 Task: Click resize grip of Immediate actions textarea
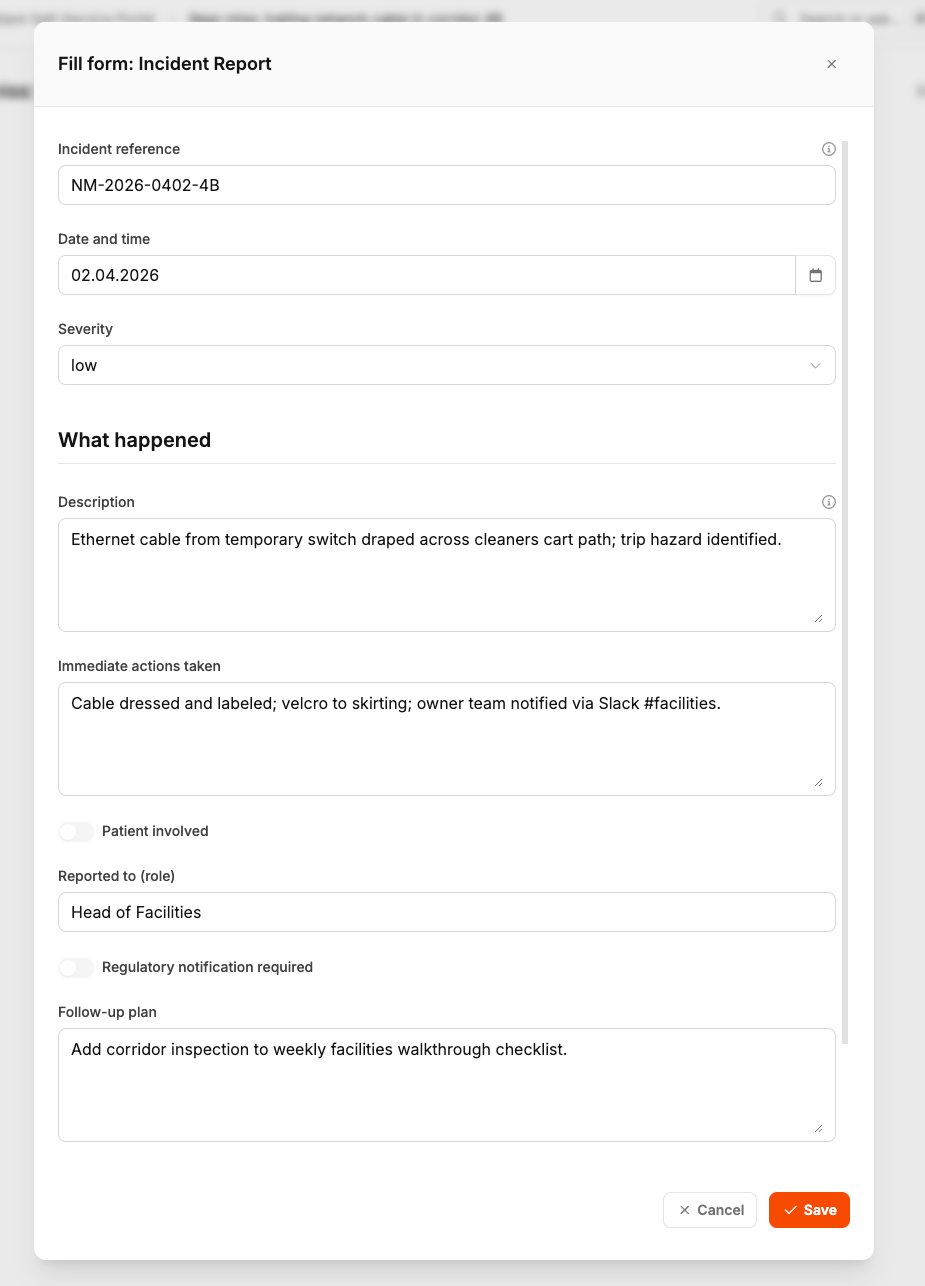point(818,782)
